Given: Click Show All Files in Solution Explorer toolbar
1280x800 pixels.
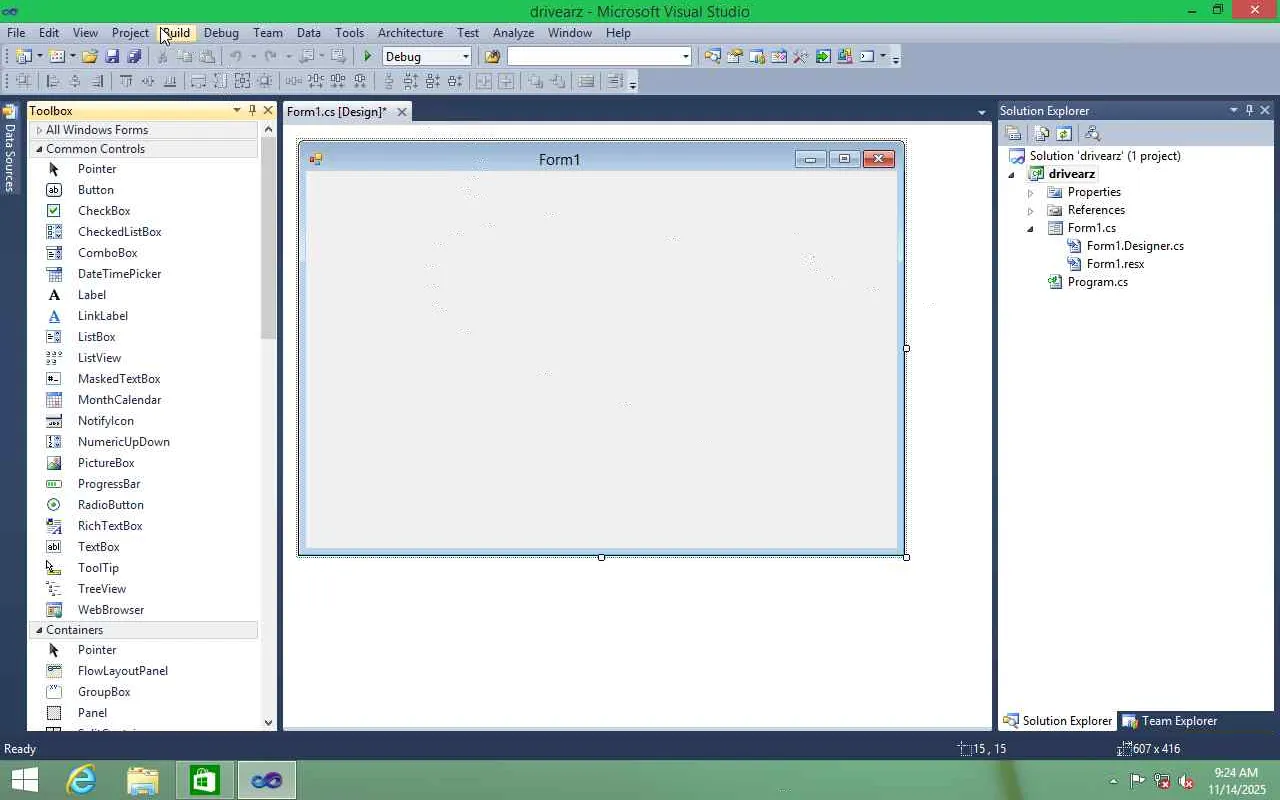Looking at the screenshot, I should pyautogui.click(x=1042, y=133).
